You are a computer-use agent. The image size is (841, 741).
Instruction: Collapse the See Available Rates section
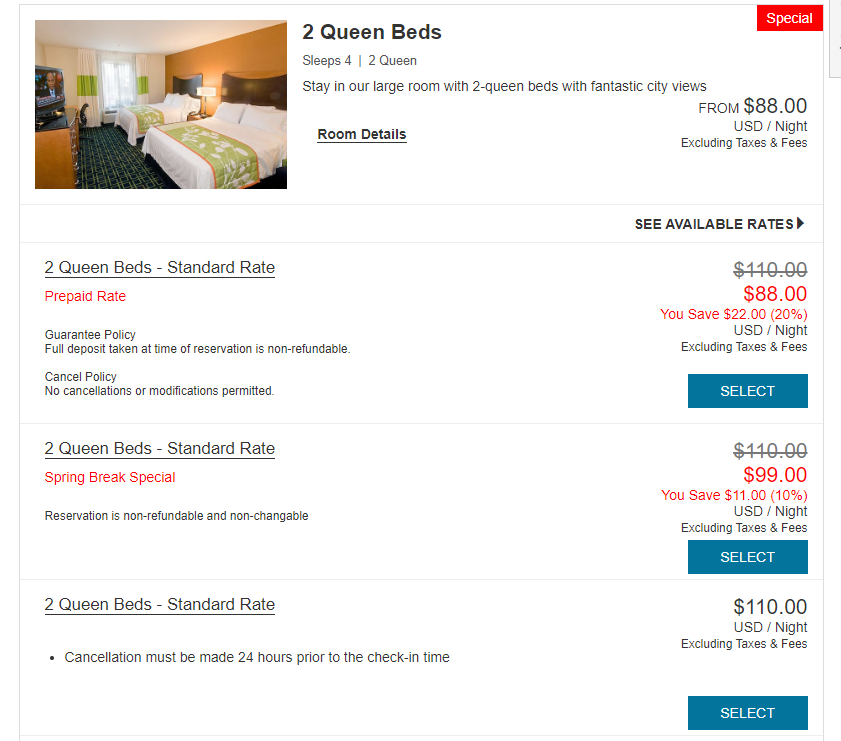719,224
